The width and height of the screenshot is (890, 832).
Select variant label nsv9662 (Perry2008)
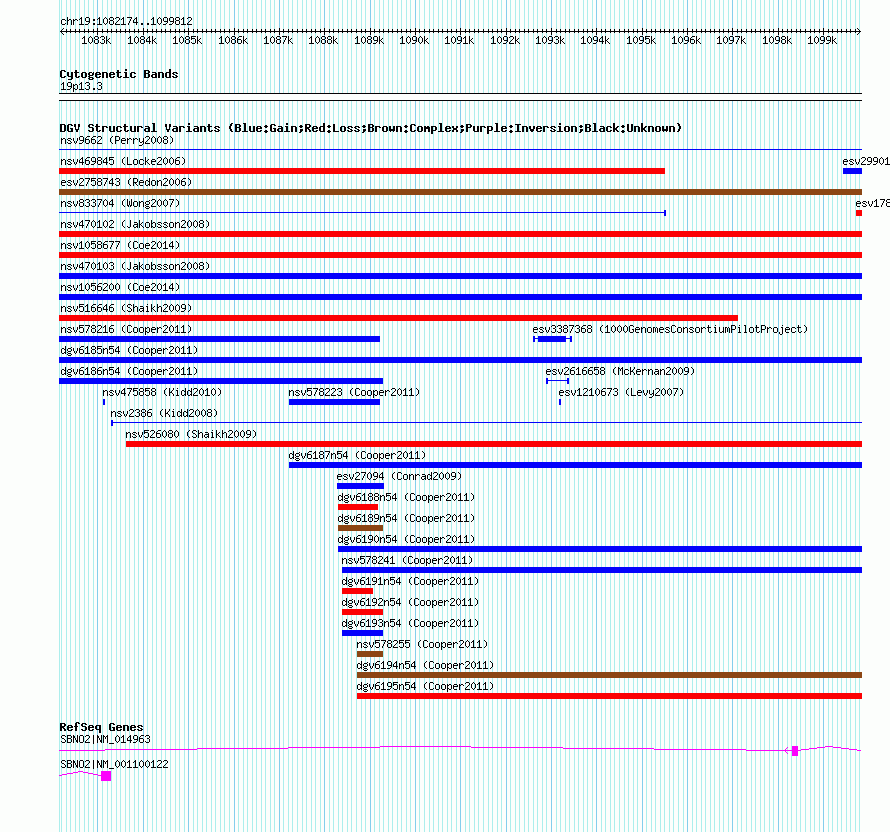click(x=117, y=140)
